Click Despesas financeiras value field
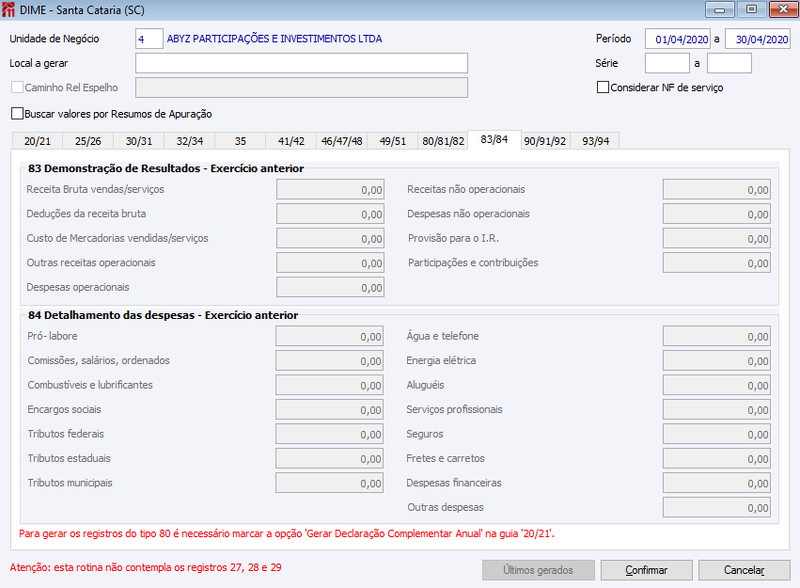The image size is (800, 588). click(x=717, y=483)
